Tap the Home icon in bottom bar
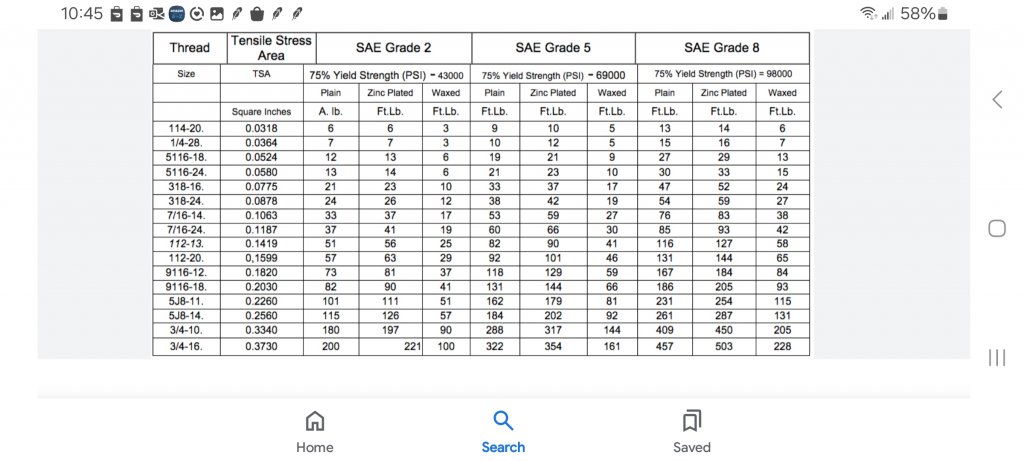Screen dimensions: 1024x461 (x=315, y=421)
